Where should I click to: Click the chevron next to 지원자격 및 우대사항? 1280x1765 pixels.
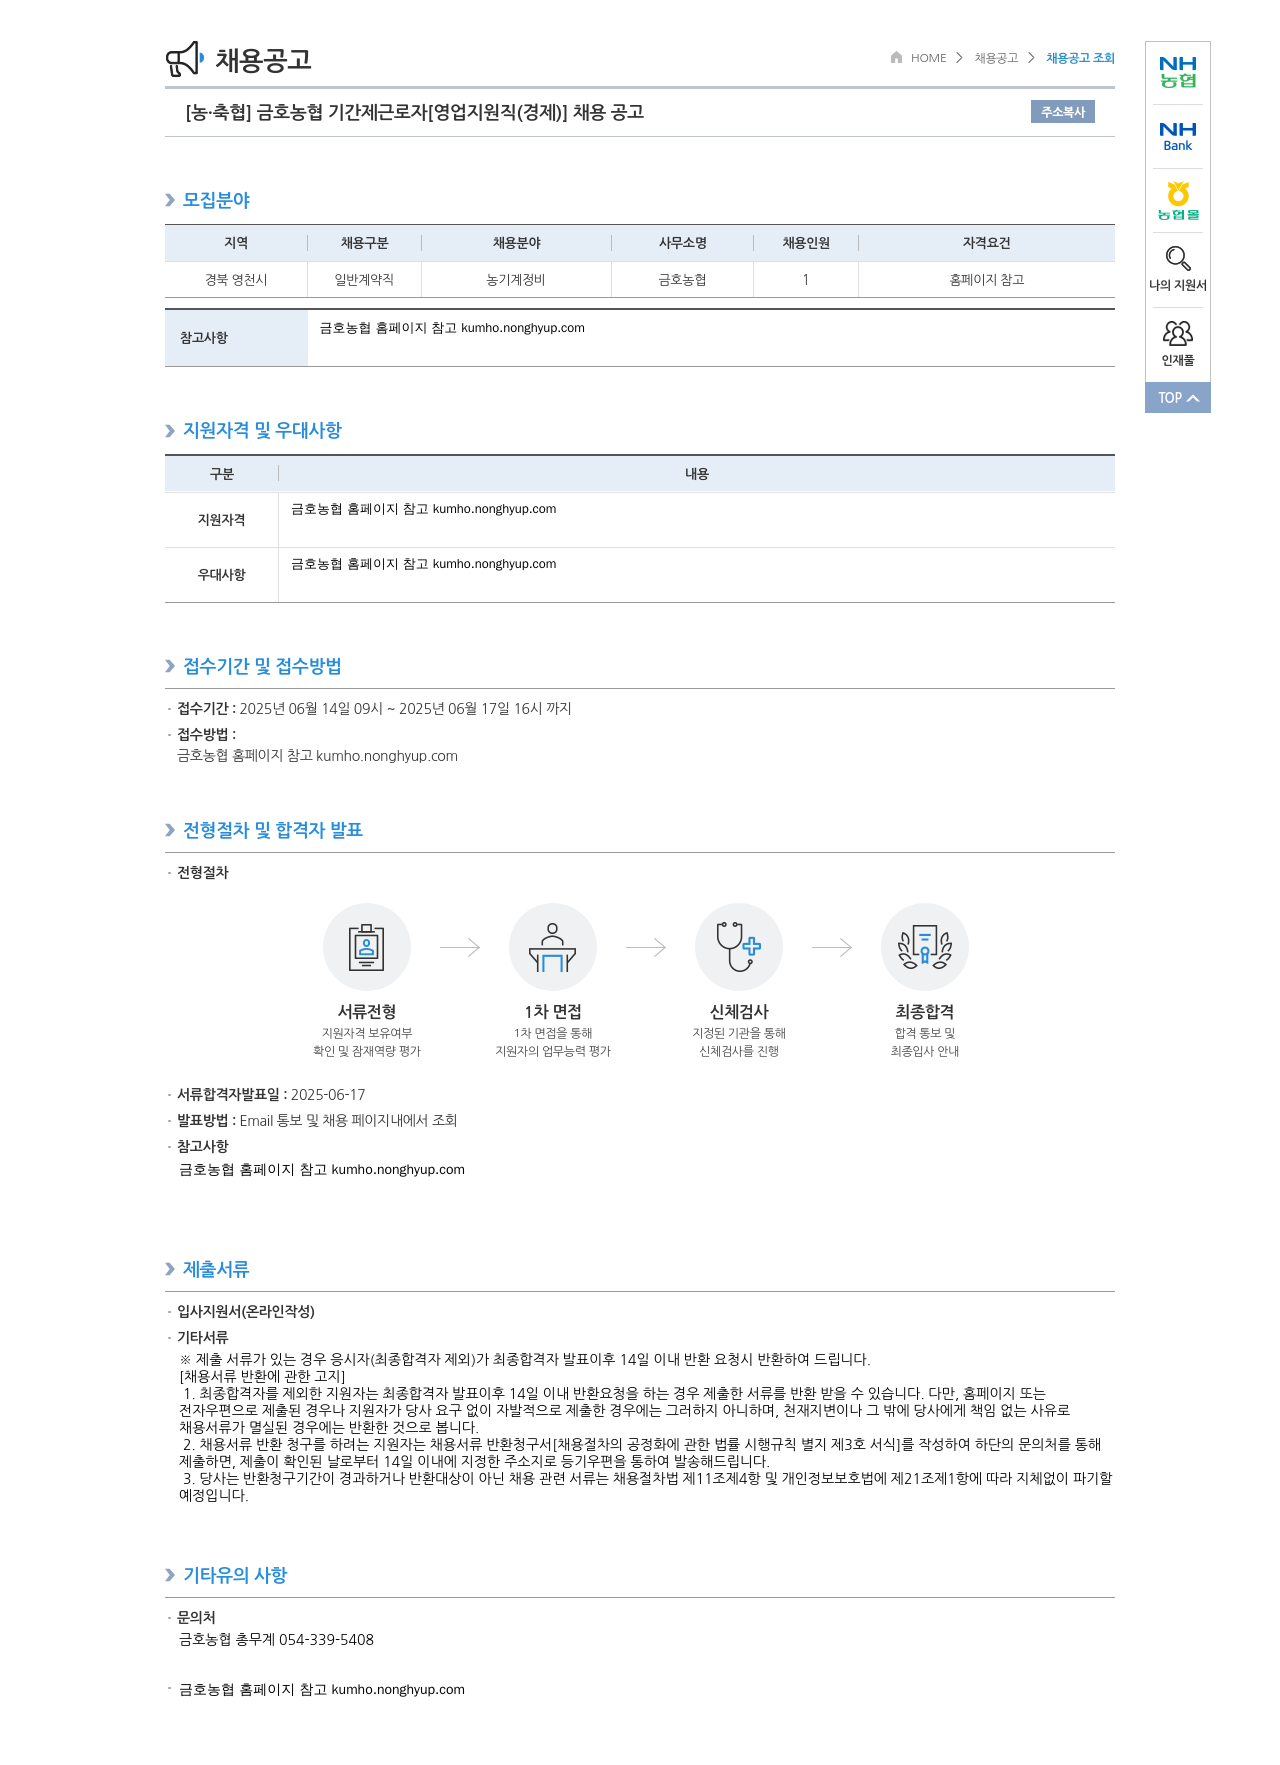pos(170,431)
